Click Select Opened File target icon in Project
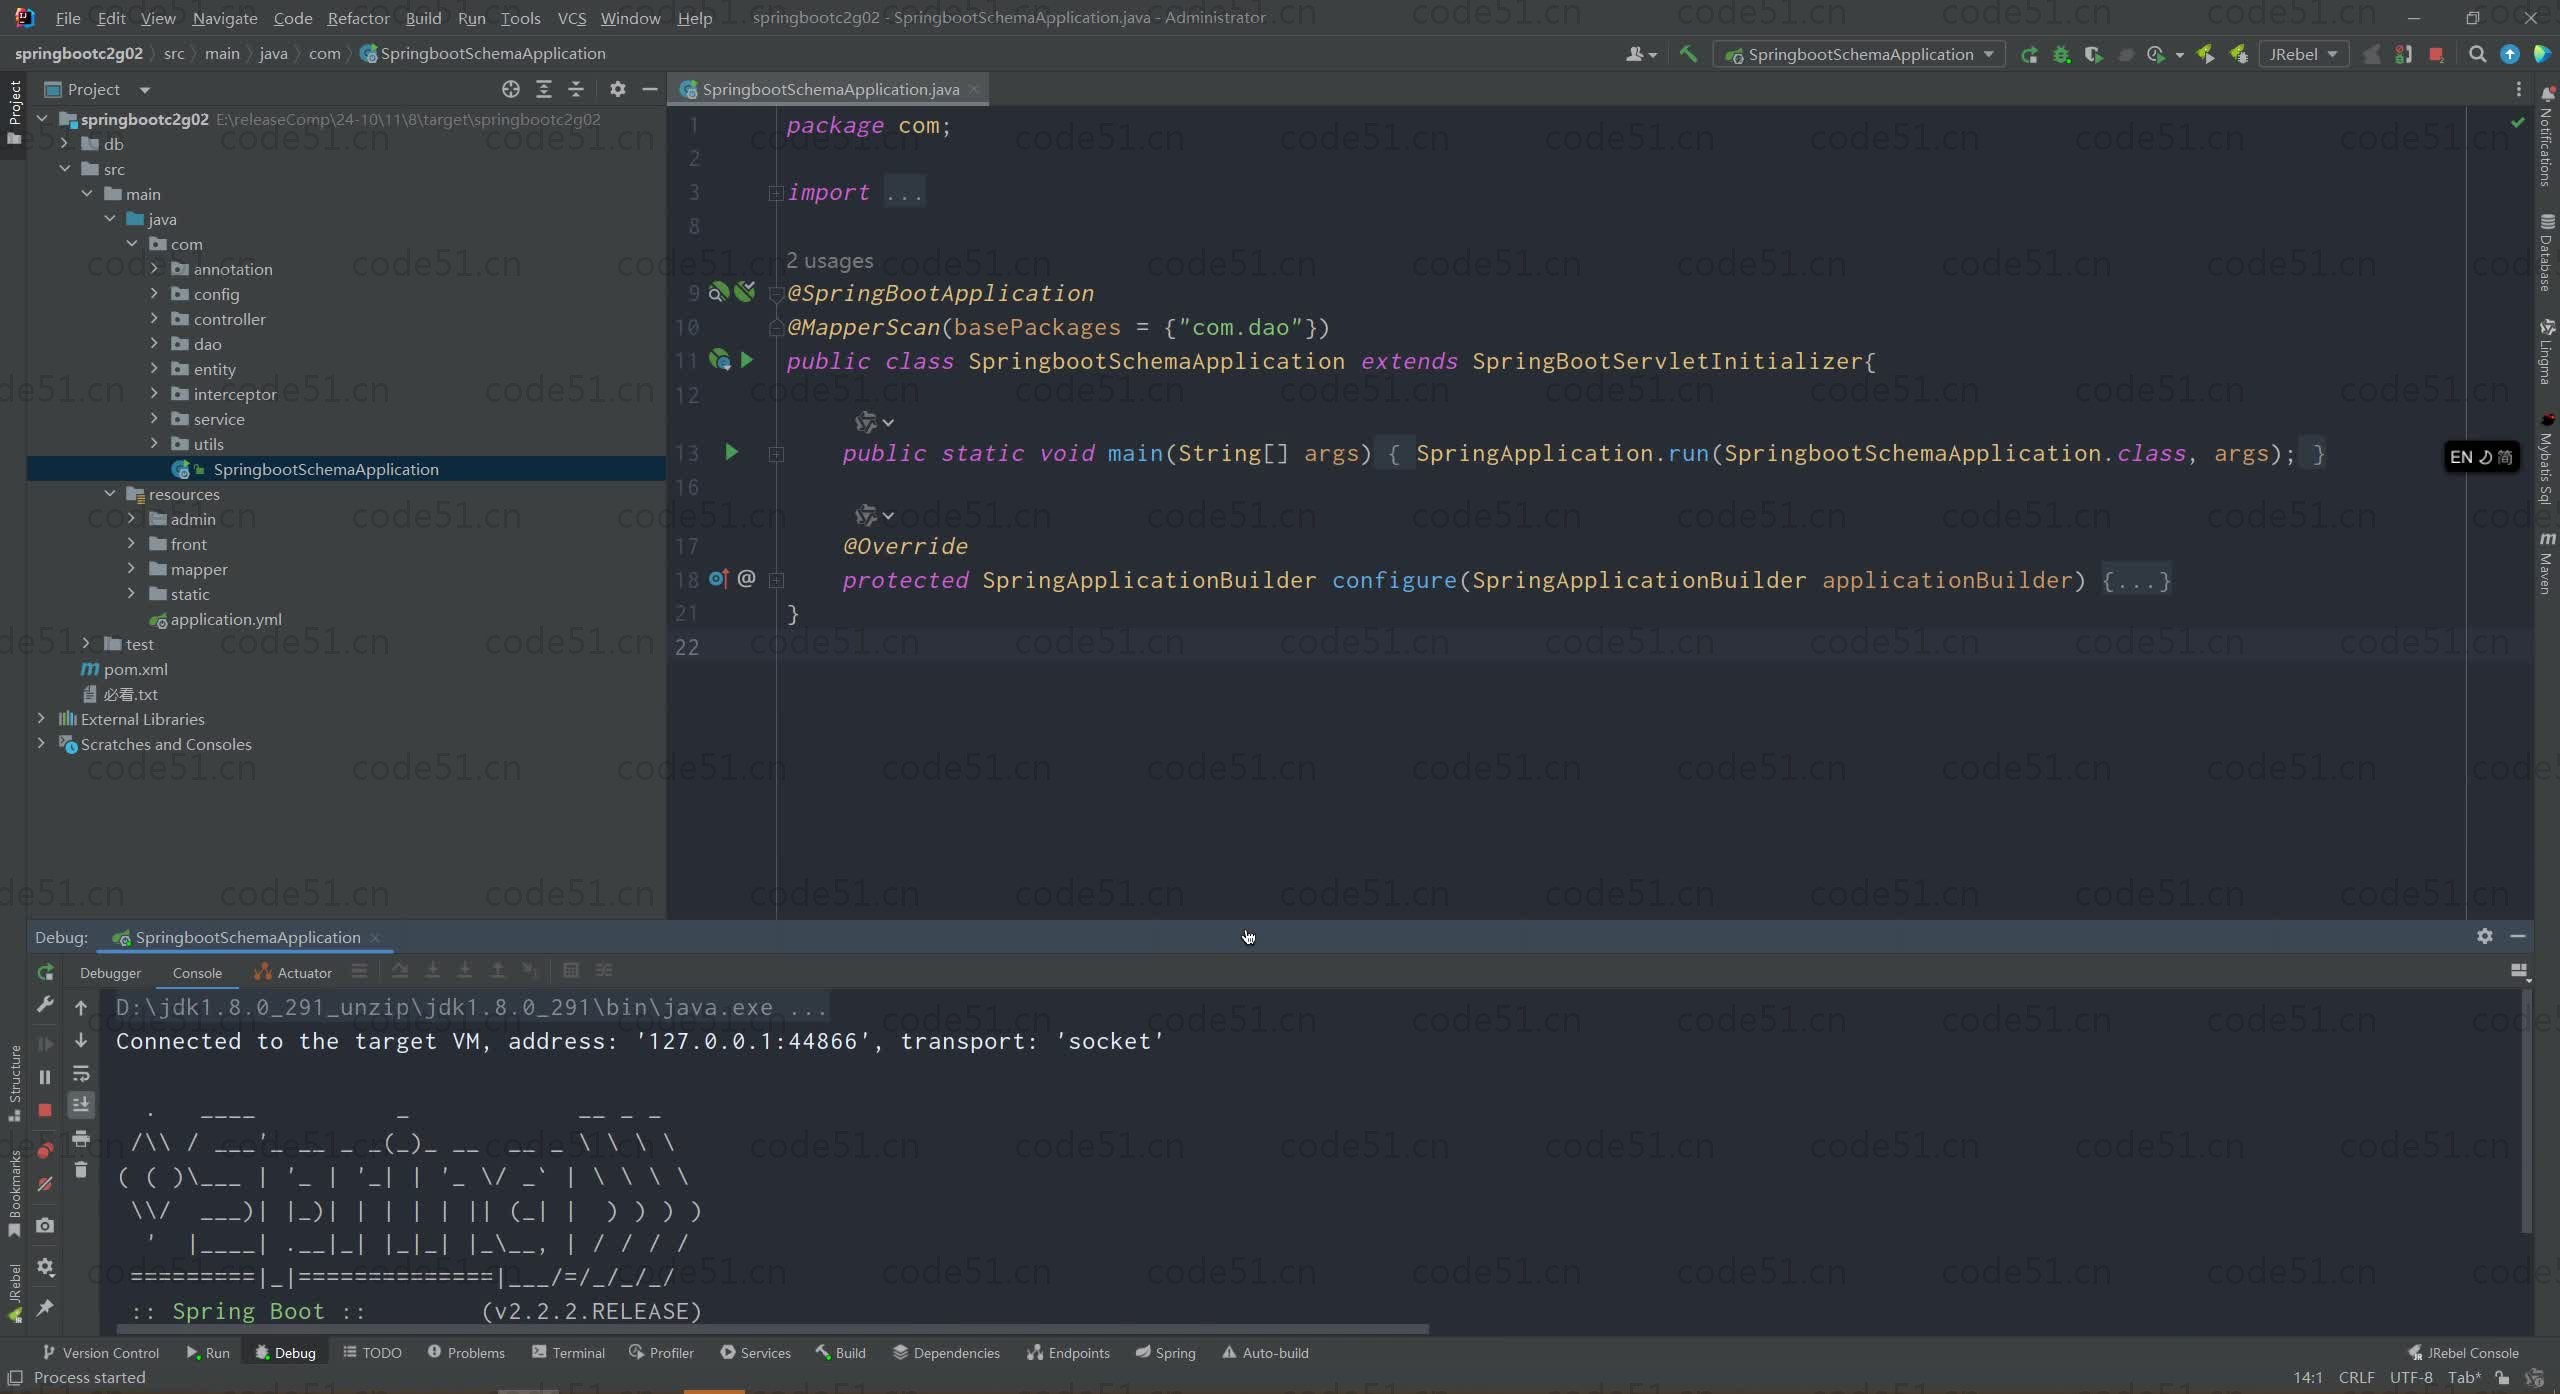The height and width of the screenshot is (1394, 2560). coord(511,89)
